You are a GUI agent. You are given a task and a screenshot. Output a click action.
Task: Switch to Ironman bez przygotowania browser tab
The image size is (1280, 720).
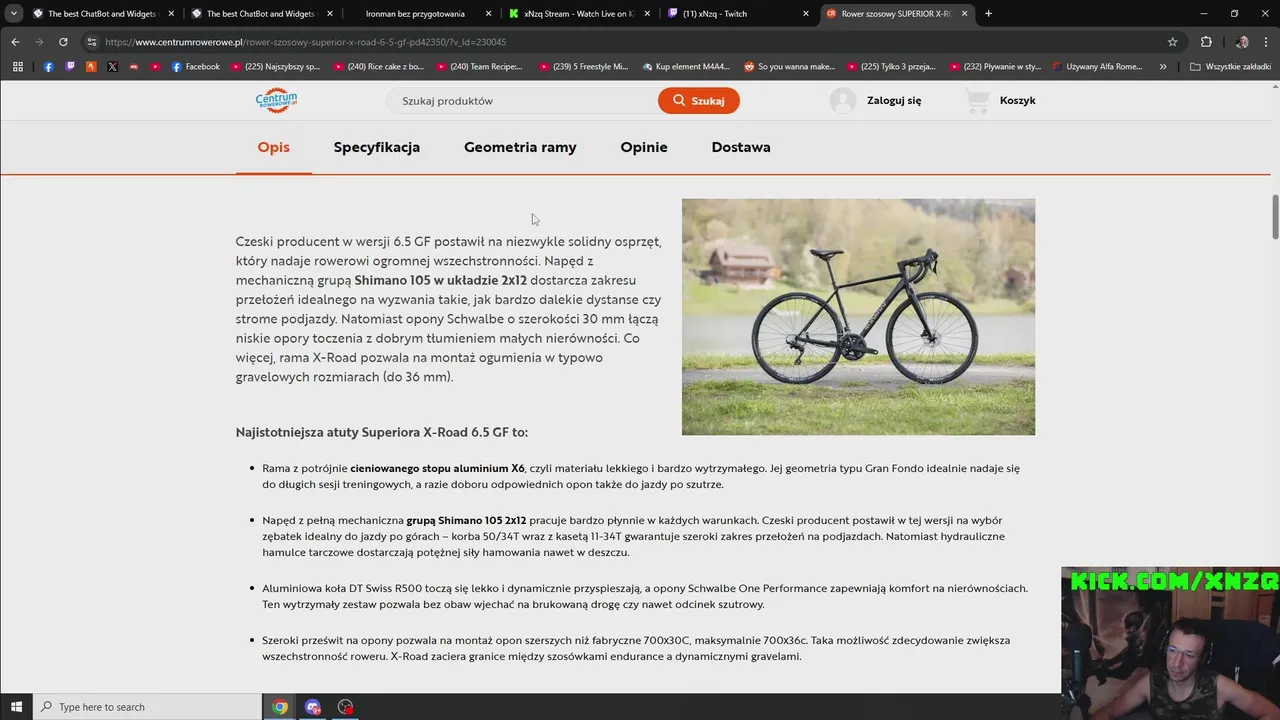(x=415, y=14)
